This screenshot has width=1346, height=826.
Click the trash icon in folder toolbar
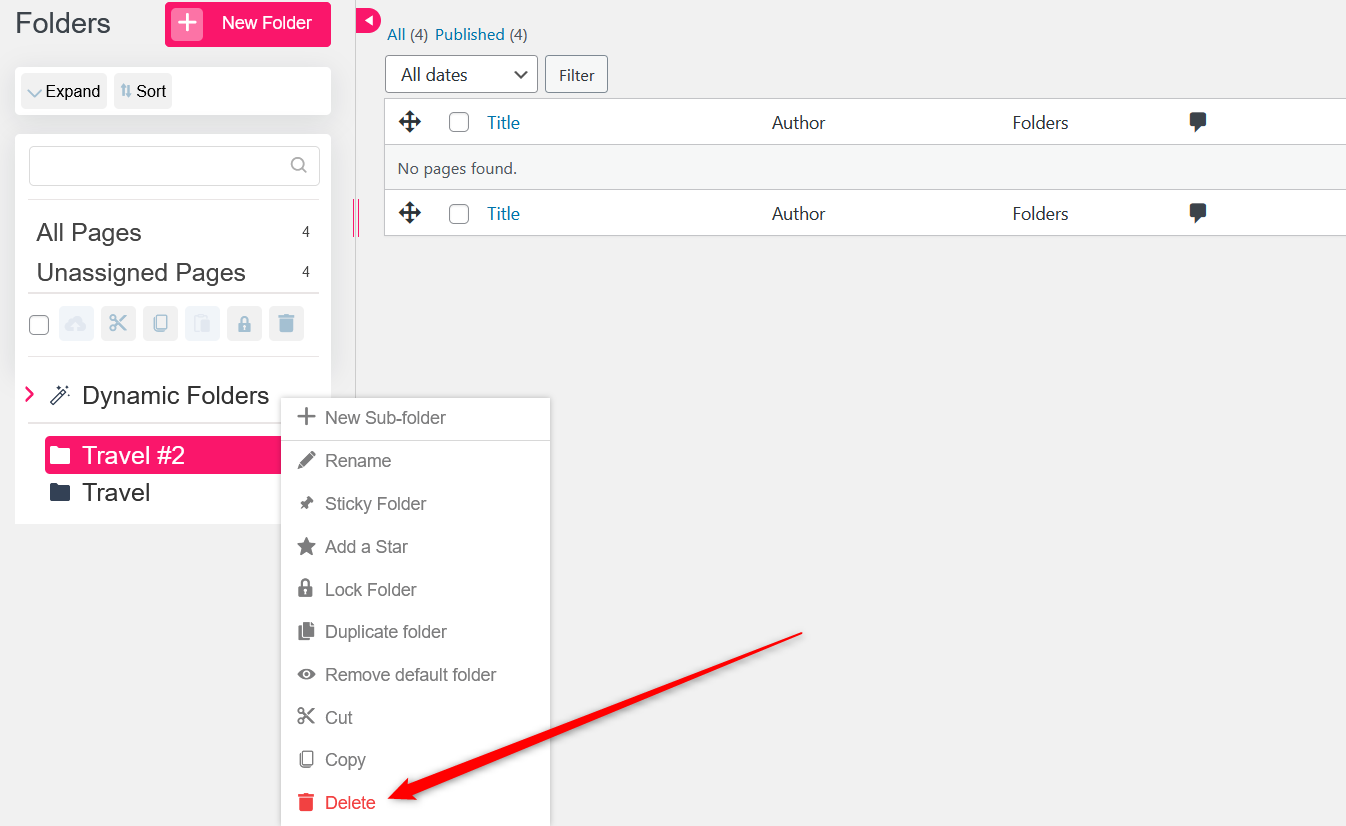click(286, 324)
